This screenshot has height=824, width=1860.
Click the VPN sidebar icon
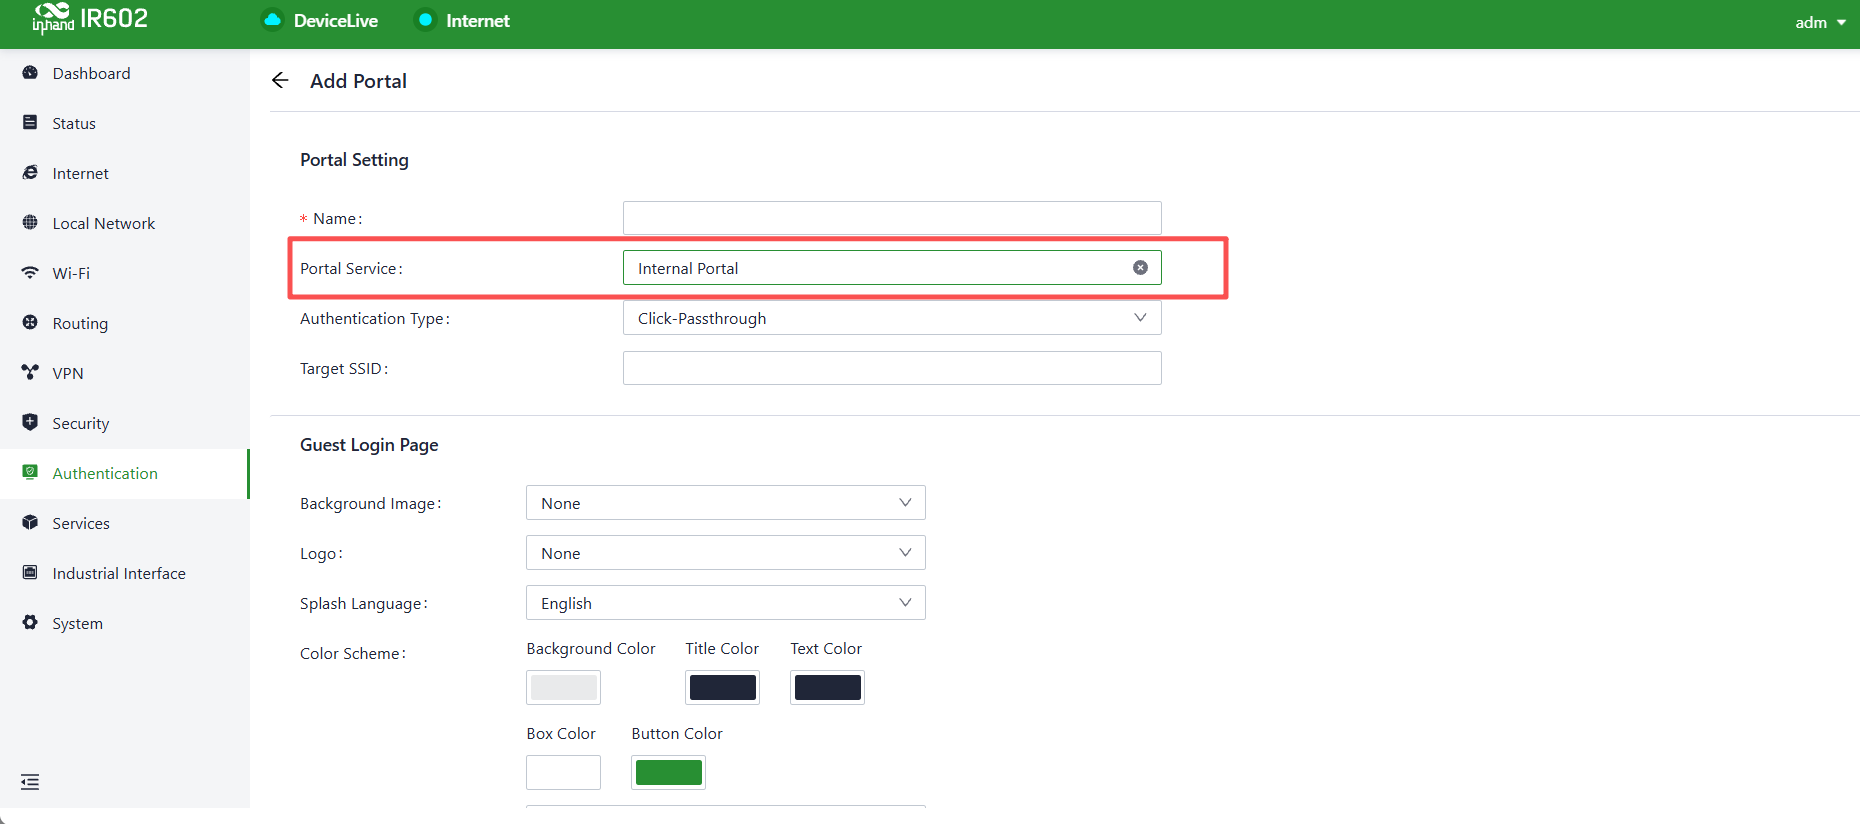coord(30,373)
